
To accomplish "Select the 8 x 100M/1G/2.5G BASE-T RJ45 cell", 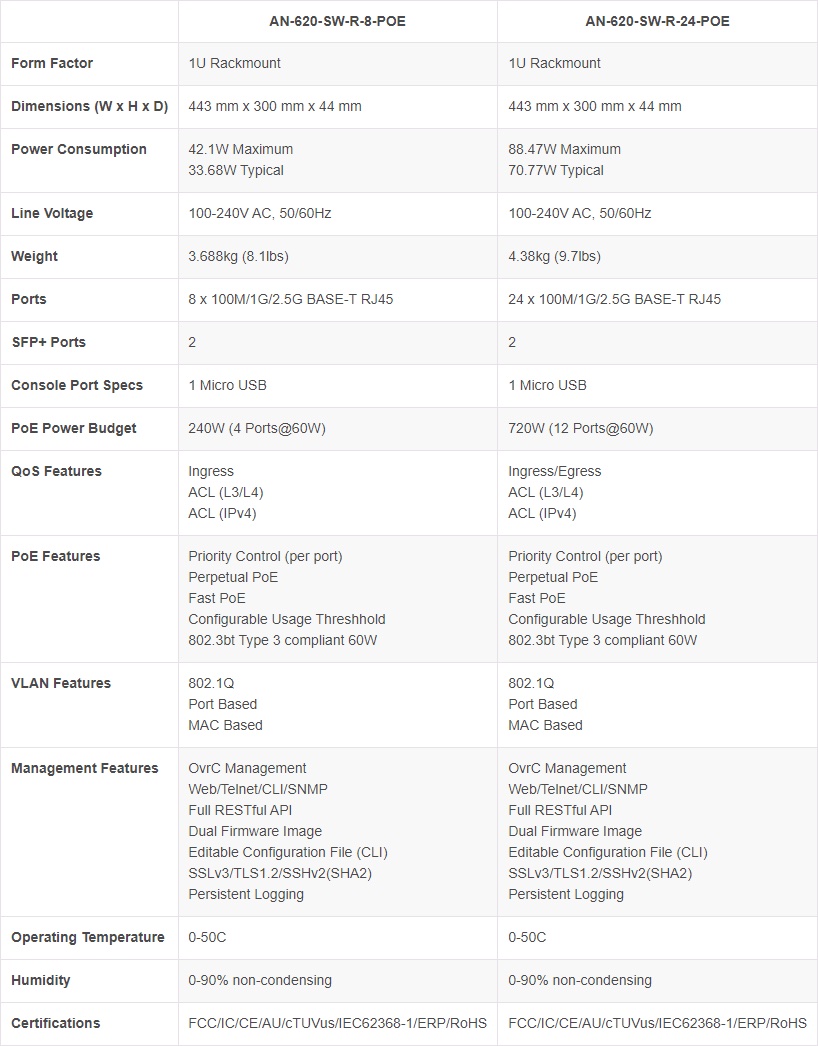I will click(x=294, y=299).
